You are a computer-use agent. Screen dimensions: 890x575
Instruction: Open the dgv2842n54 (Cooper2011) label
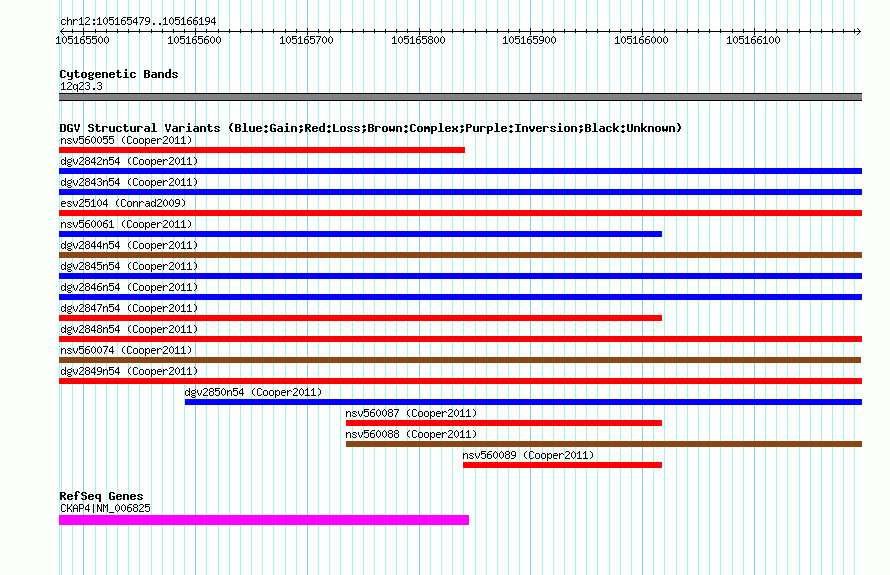click(x=129, y=161)
